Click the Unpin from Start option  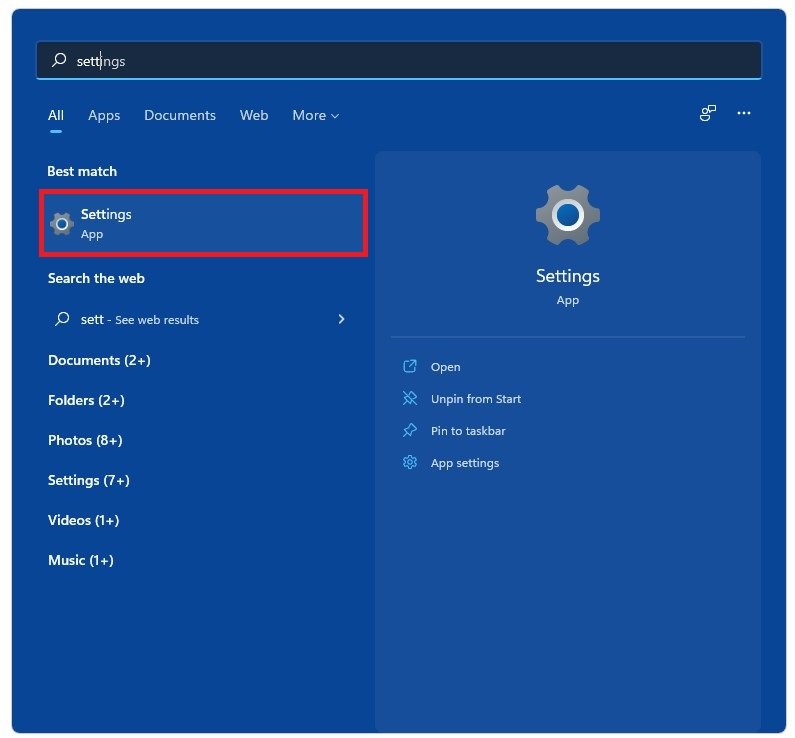(x=475, y=399)
